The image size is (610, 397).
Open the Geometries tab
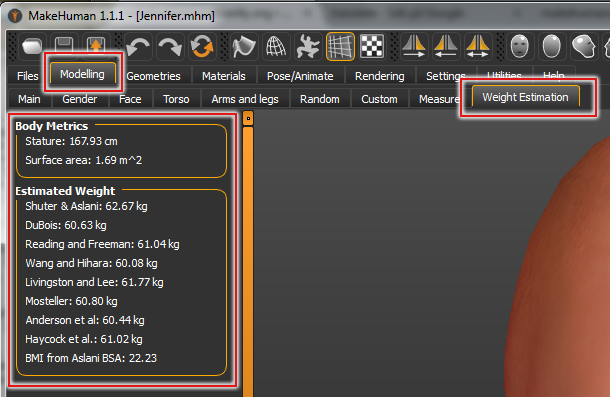[153, 76]
